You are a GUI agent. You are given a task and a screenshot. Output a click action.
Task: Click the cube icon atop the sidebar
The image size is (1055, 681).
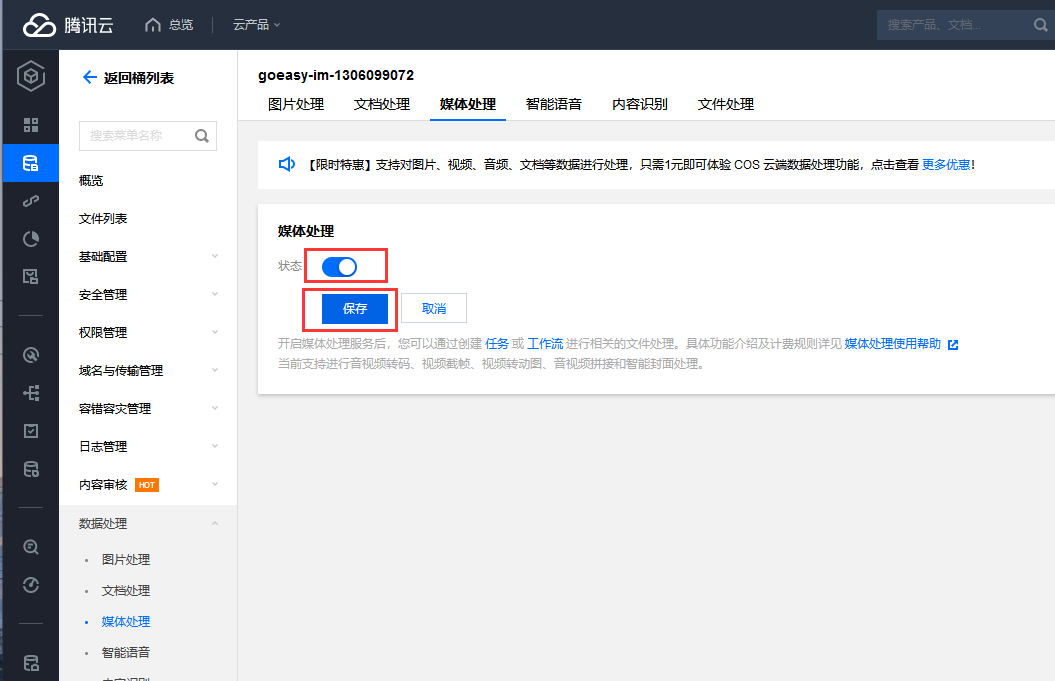(31, 77)
